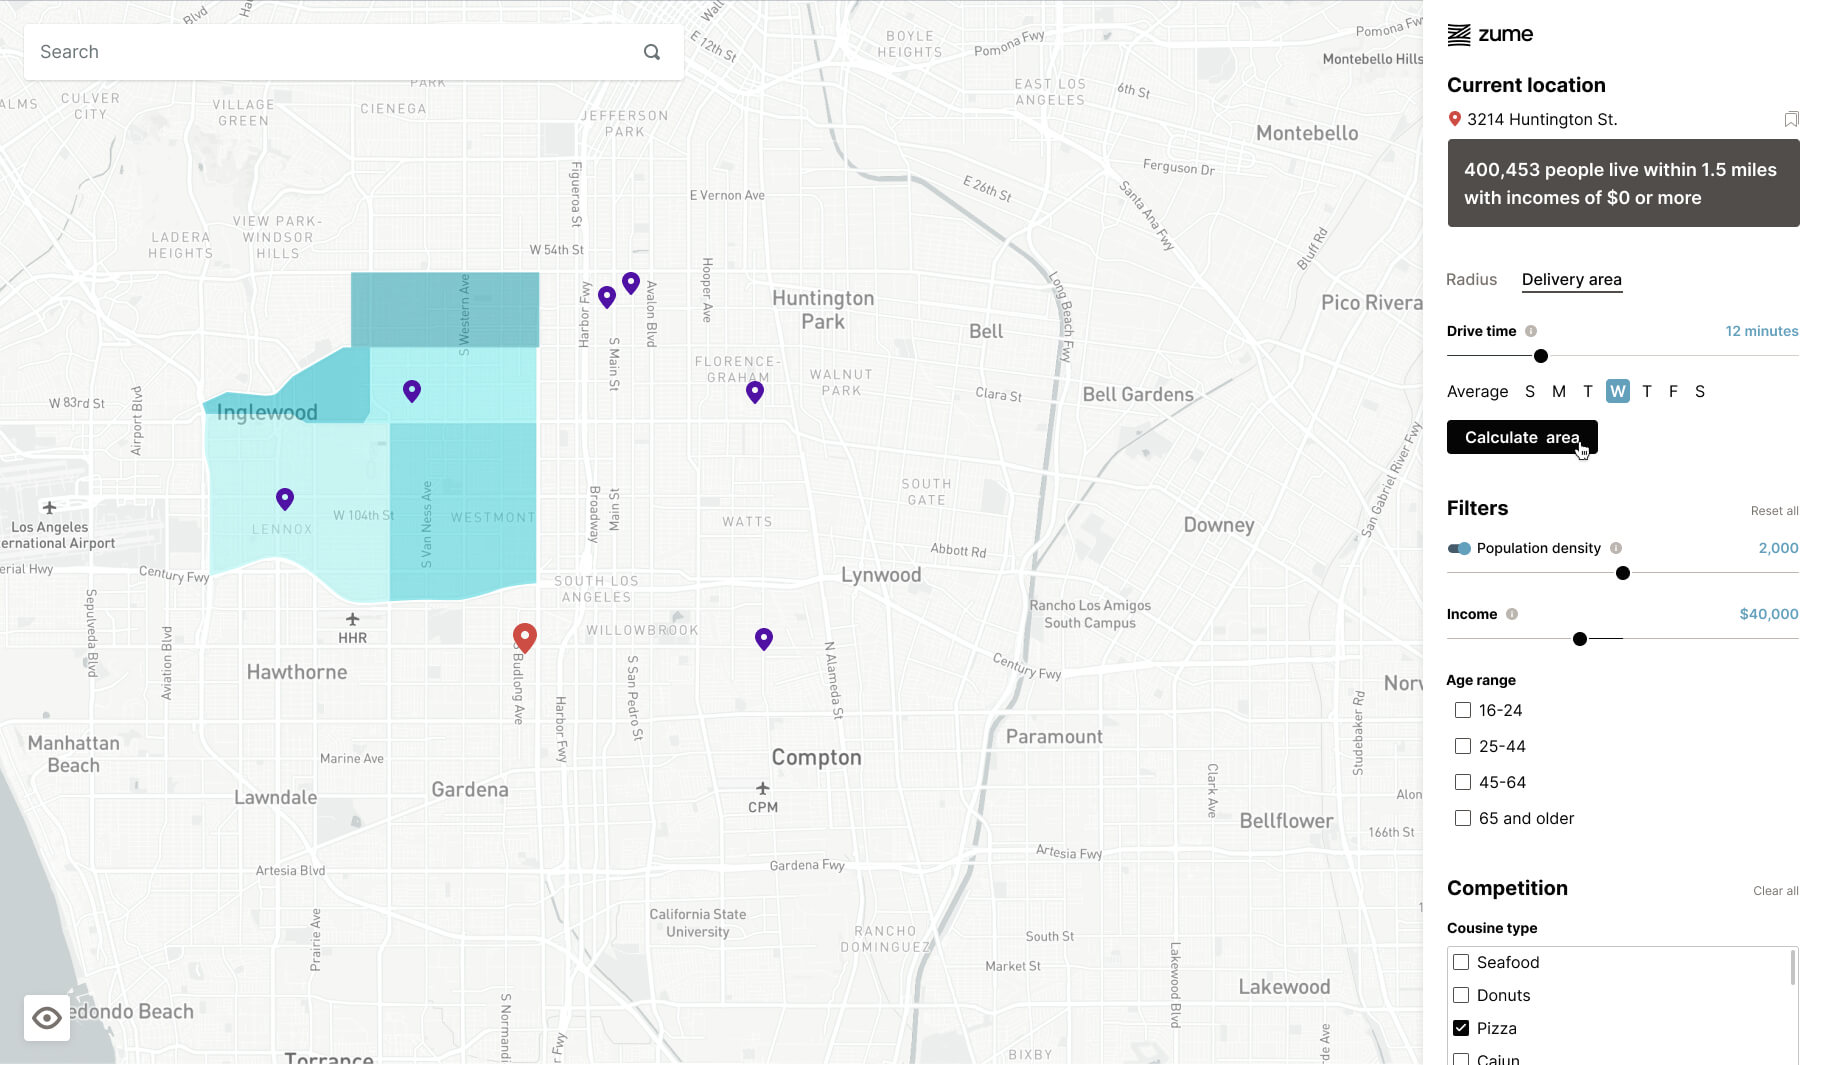Choose the Average drive time option

click(x=1477, y=392)
